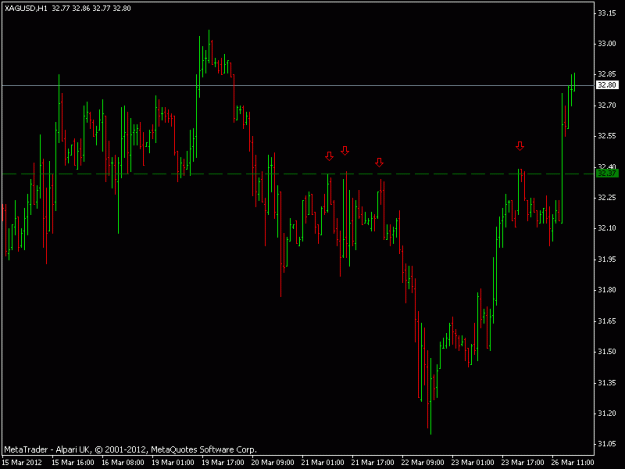Click the 15 Mar 2012 date label
Screen dimensions: 625x469
click(x=22, y=463)
